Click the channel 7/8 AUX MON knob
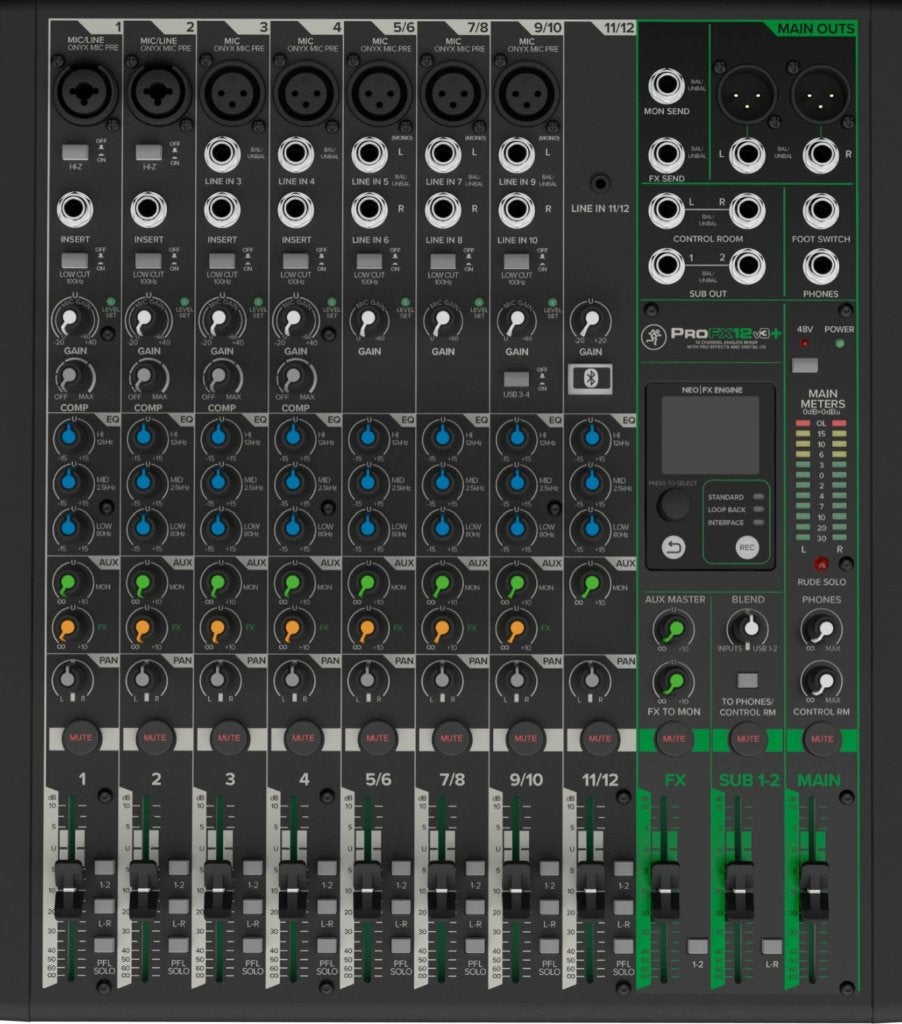Image resolution: width=902 pixels, height=1024 pixels. point(441,583)
